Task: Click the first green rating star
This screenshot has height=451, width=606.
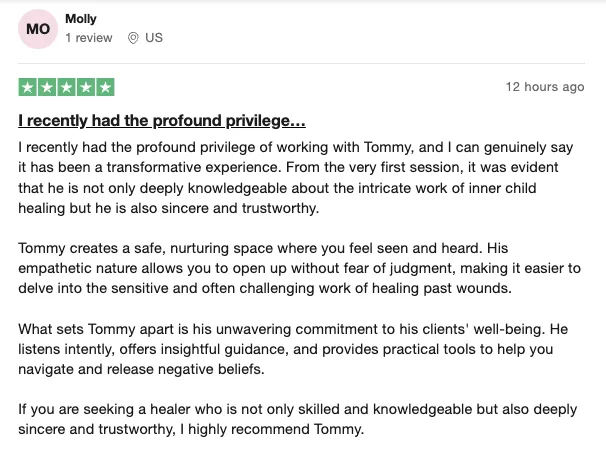Action: coord(28,87)
